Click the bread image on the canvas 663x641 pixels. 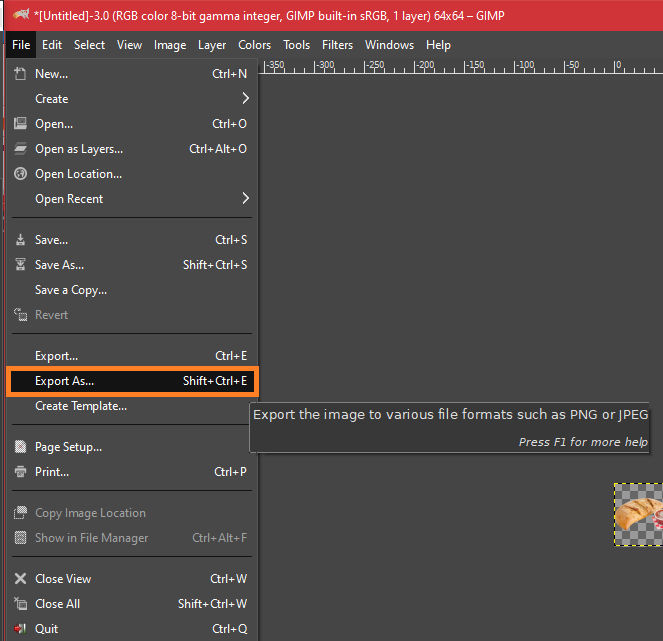(638, 515)
